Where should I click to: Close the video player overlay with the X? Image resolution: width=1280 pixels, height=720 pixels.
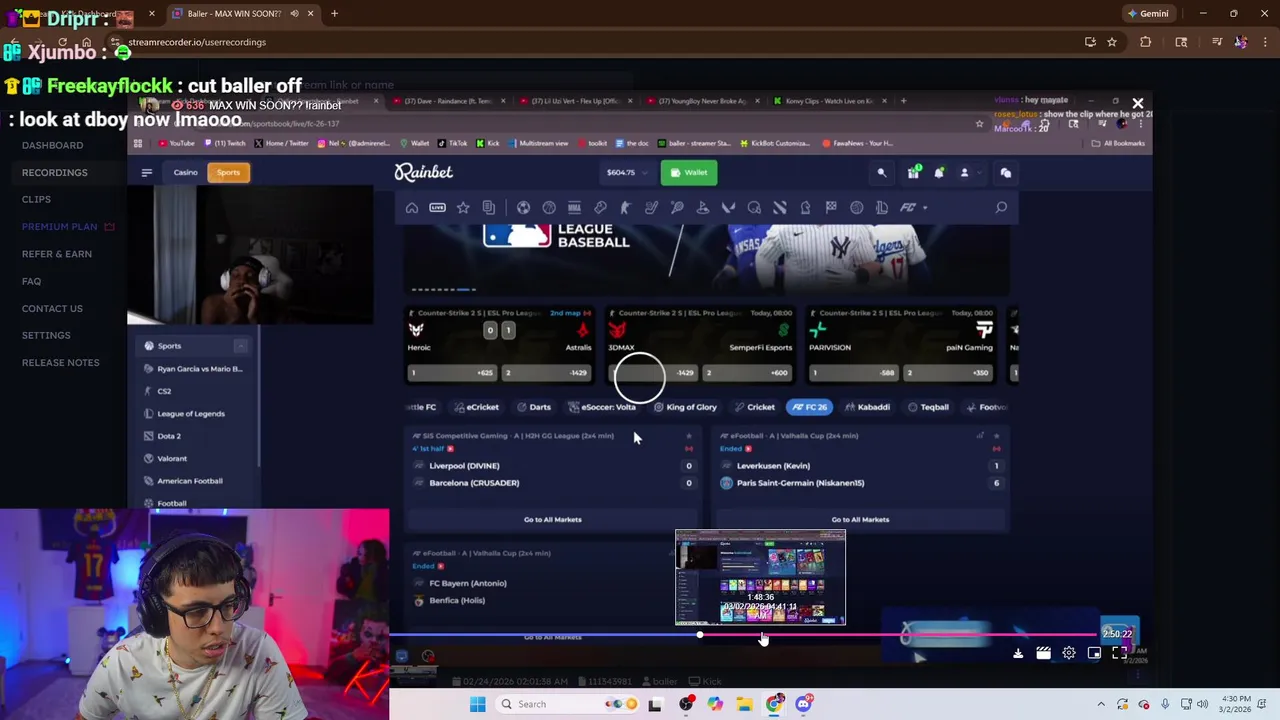pos(1137,103)
